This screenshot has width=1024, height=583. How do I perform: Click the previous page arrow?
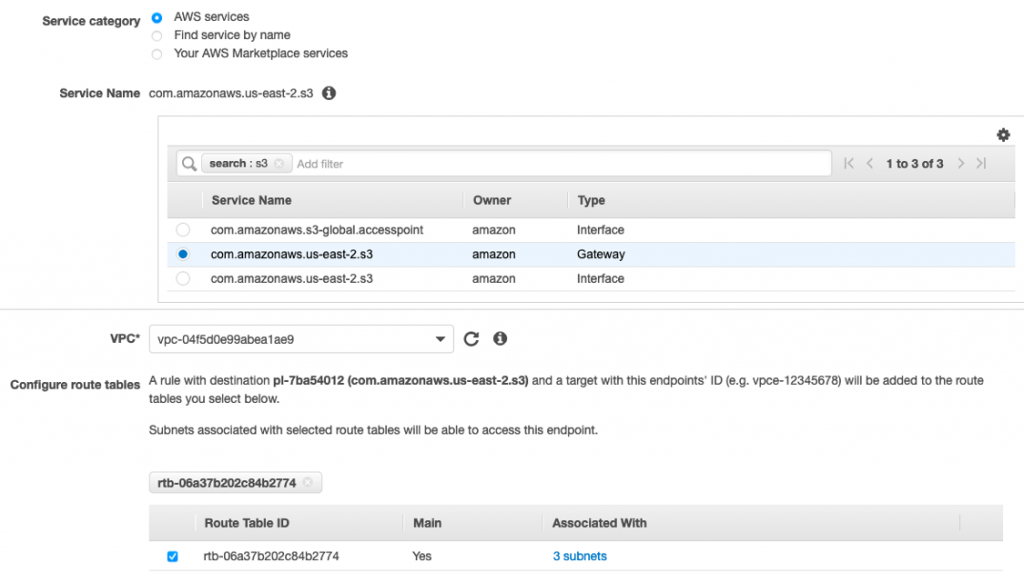coord(870,163)
